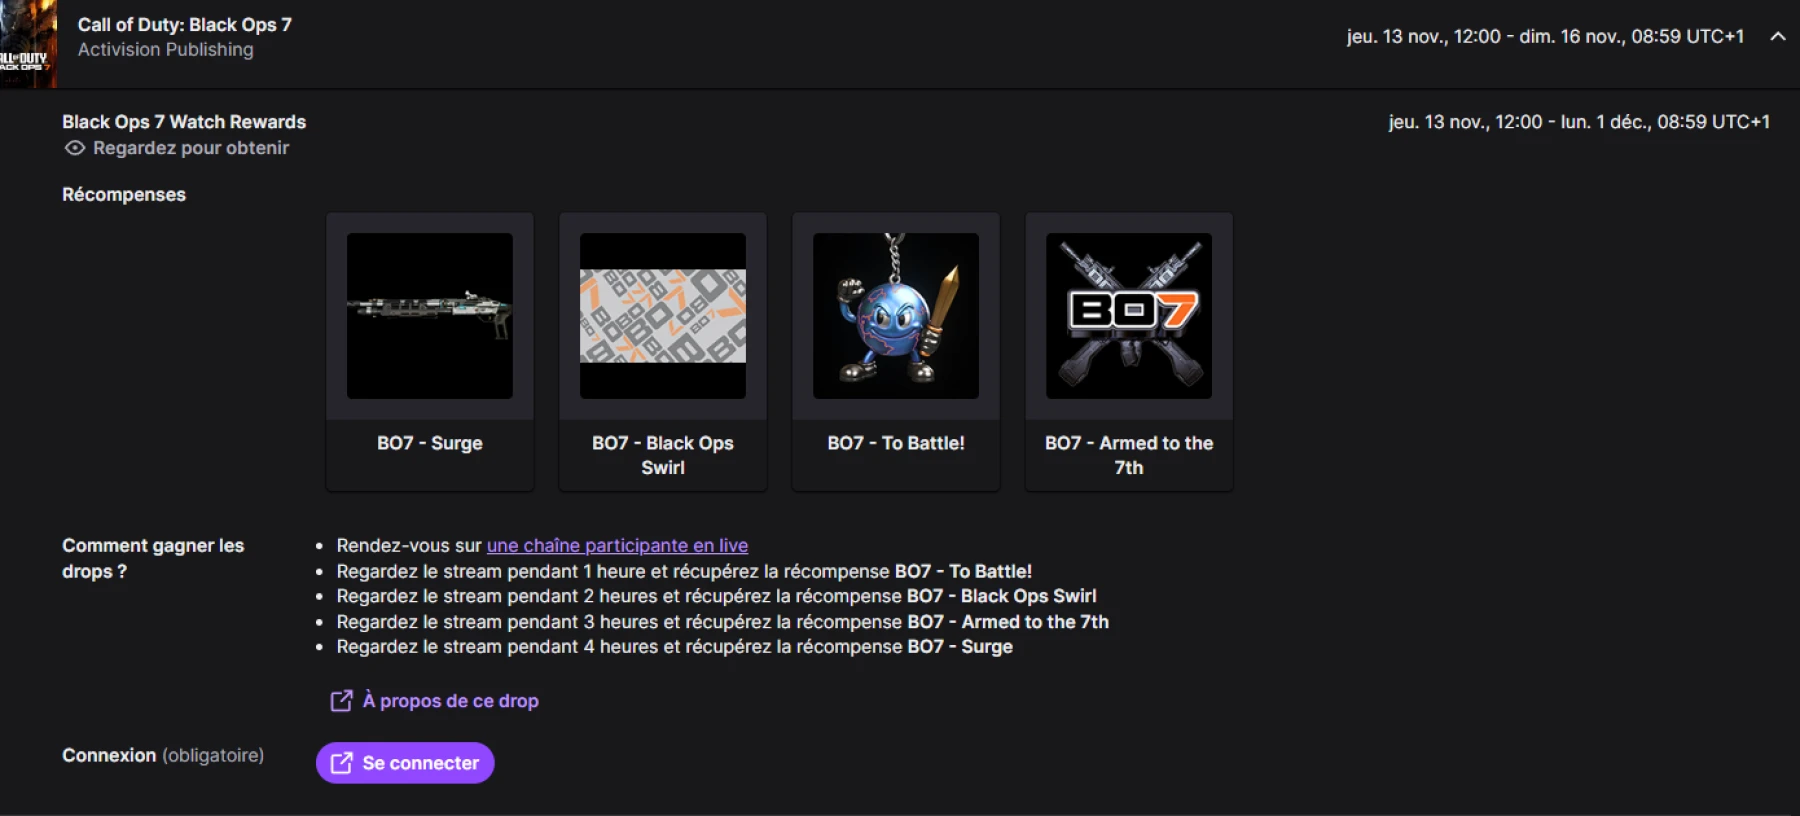This screenshot has width=1800, height=816.
Task: Click the 'BO7 - Armed to the 7th' label
Action: (x=1129, y=455)
